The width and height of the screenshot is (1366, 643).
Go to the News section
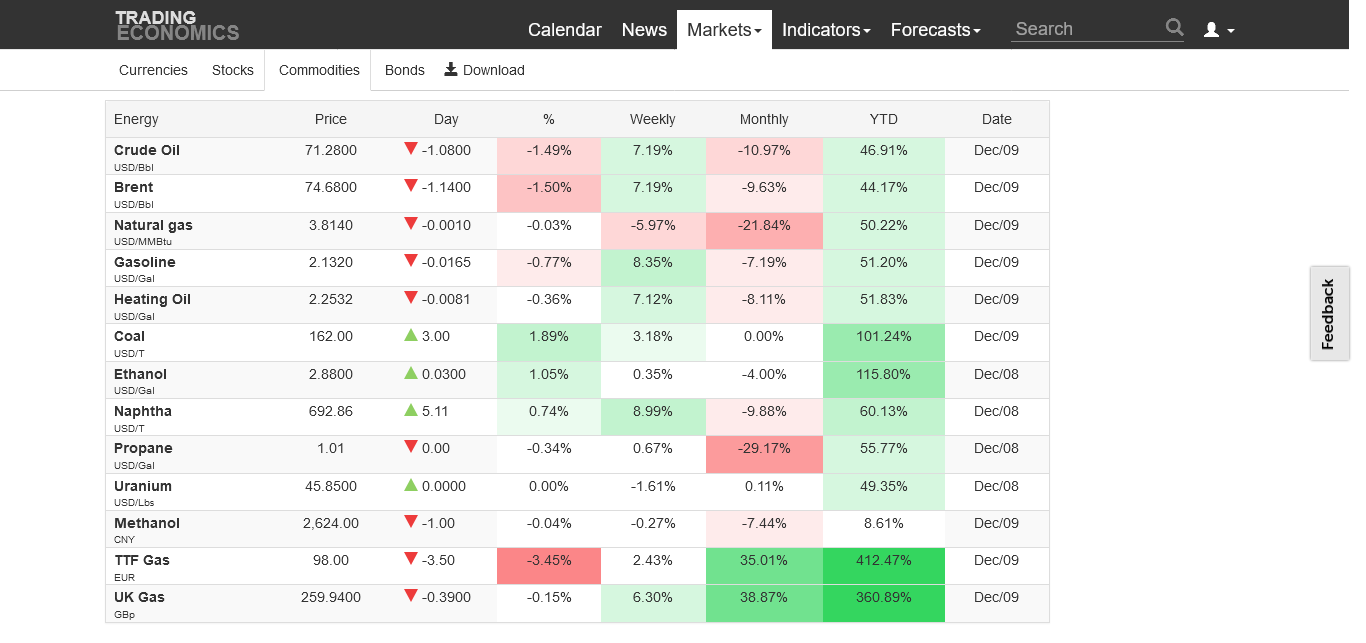(x=644, y=30)
